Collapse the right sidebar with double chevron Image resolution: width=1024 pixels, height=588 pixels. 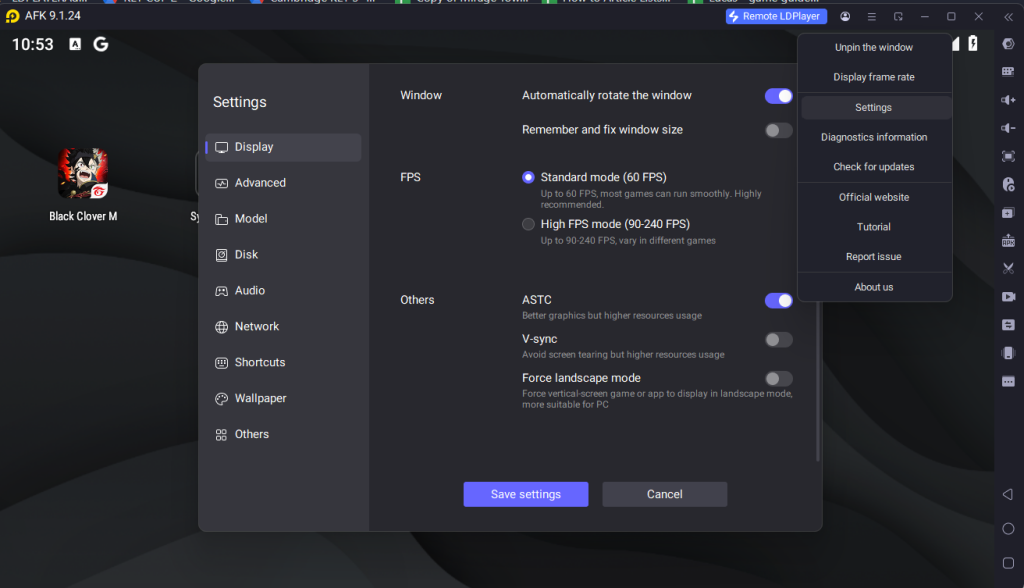tap(1008, 44)
